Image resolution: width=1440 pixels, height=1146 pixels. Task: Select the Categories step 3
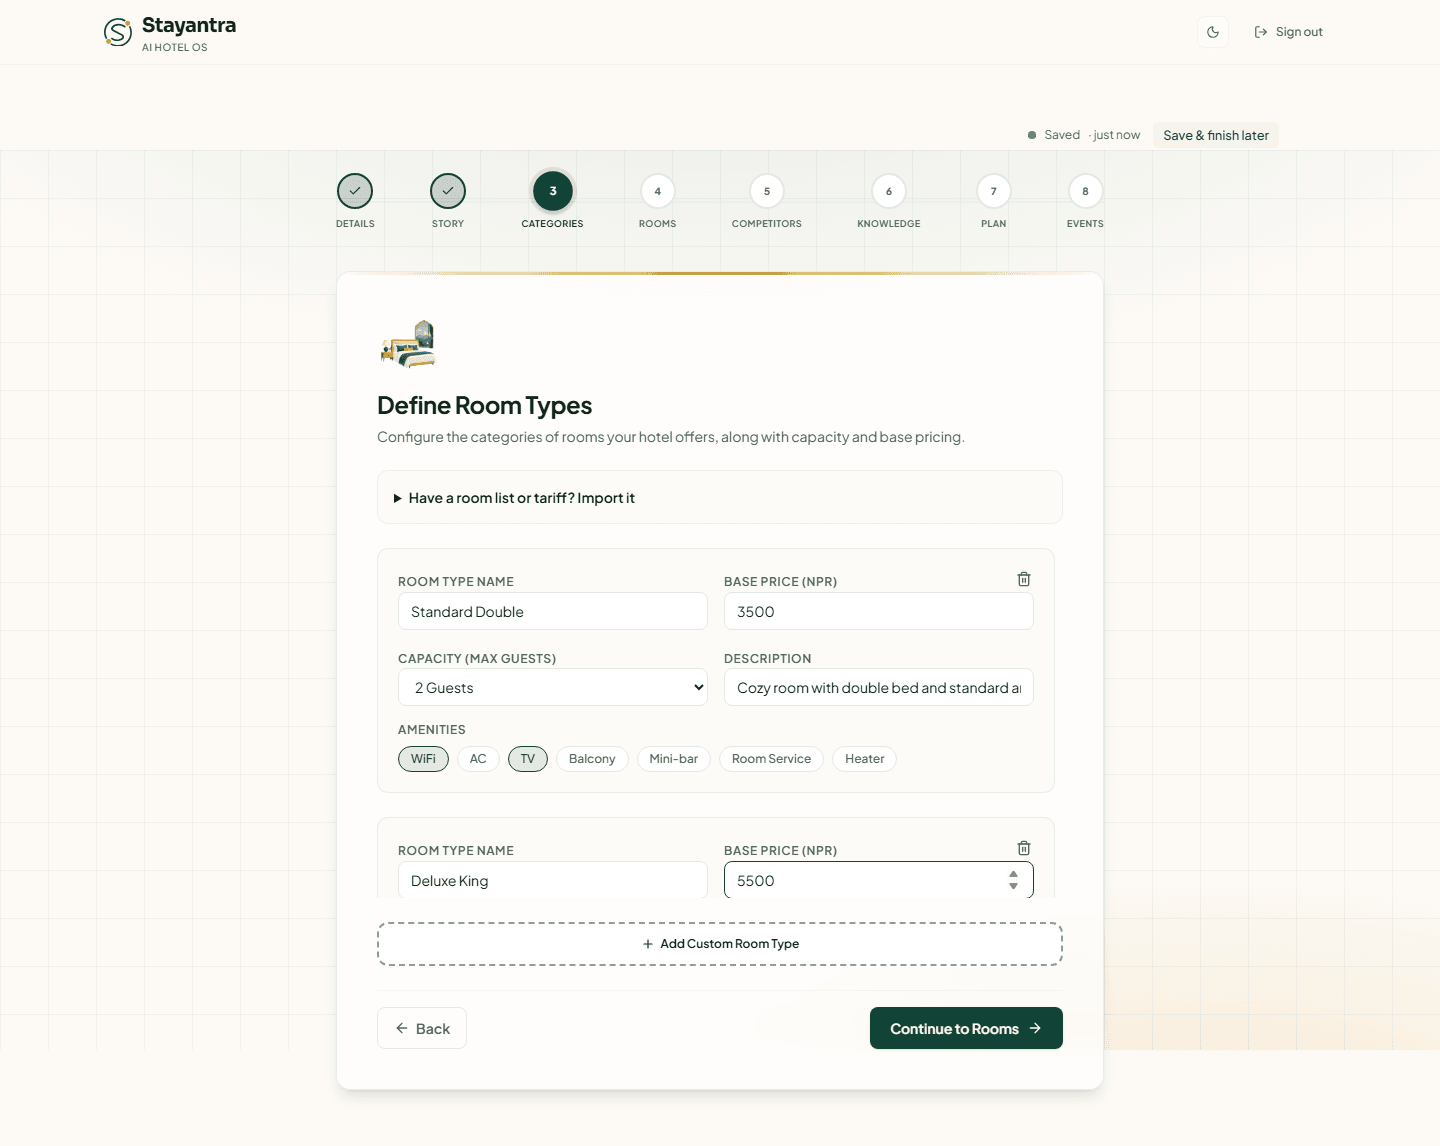(553, 191)
